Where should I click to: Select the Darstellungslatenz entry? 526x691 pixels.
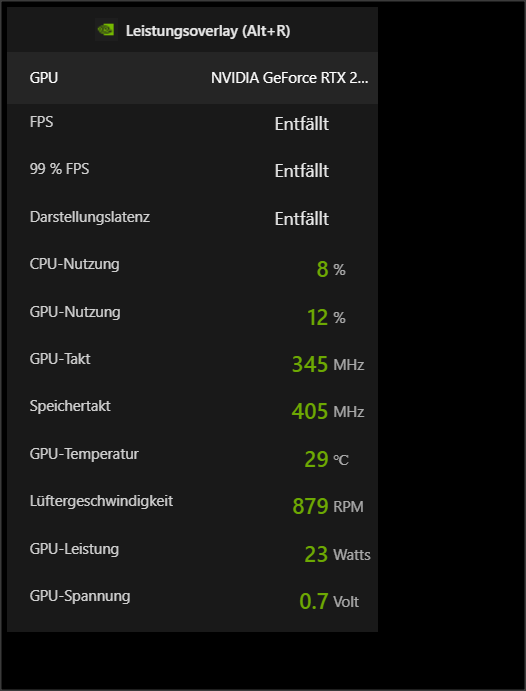click(x=193, y=218)
